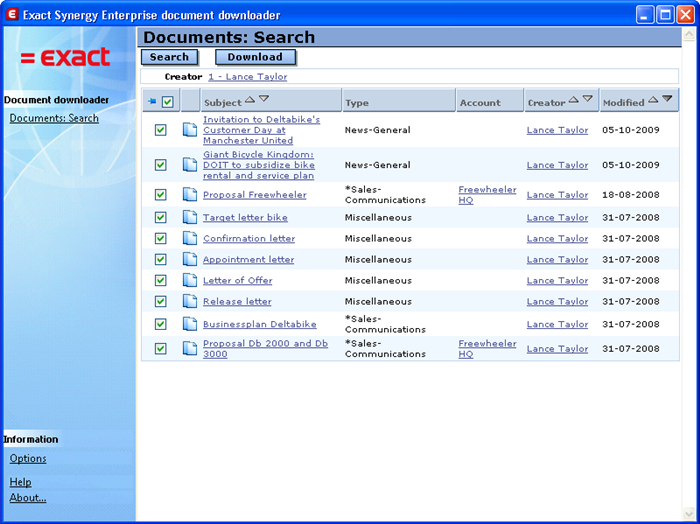Sort Creator column ascending

(574, 99)
